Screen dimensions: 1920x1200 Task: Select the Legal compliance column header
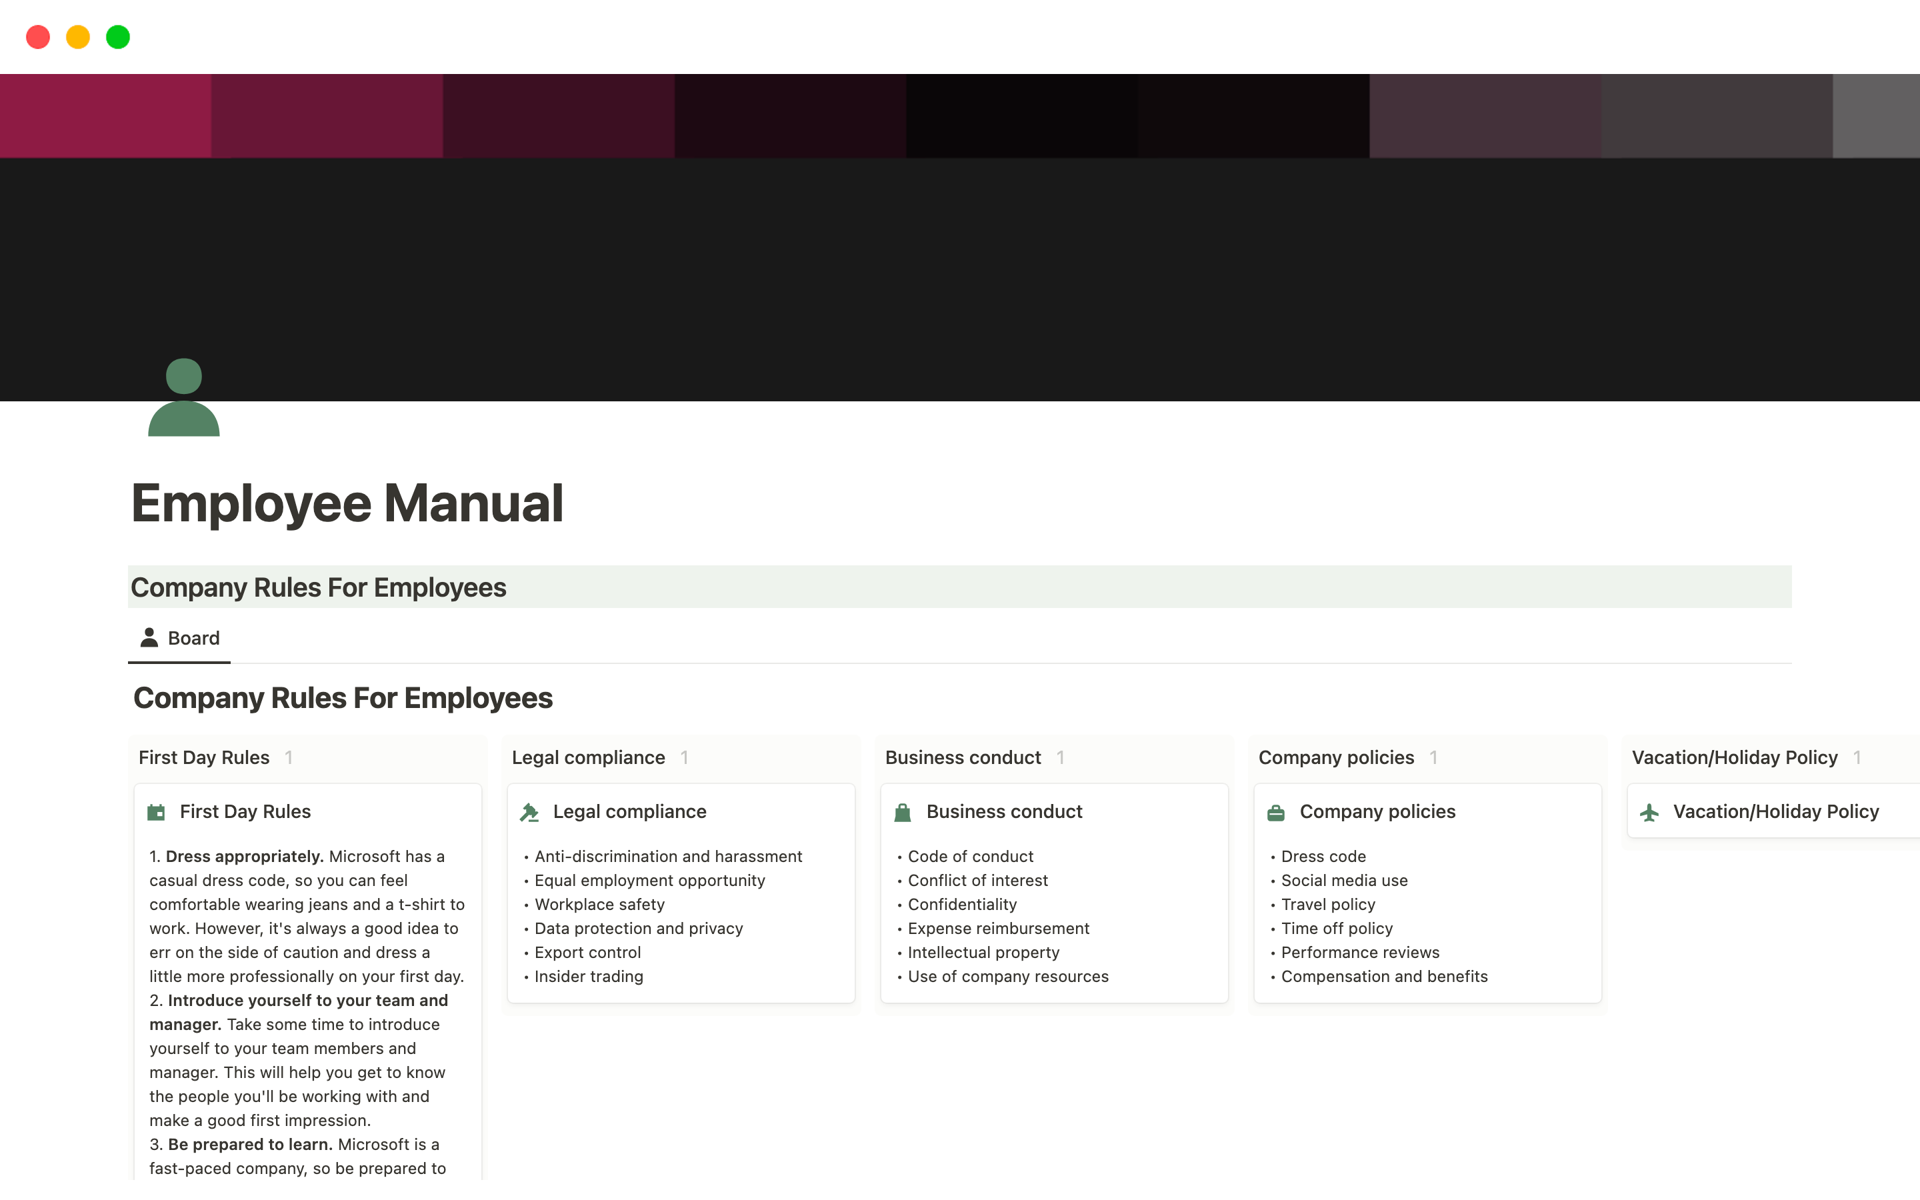pos(588,757)
